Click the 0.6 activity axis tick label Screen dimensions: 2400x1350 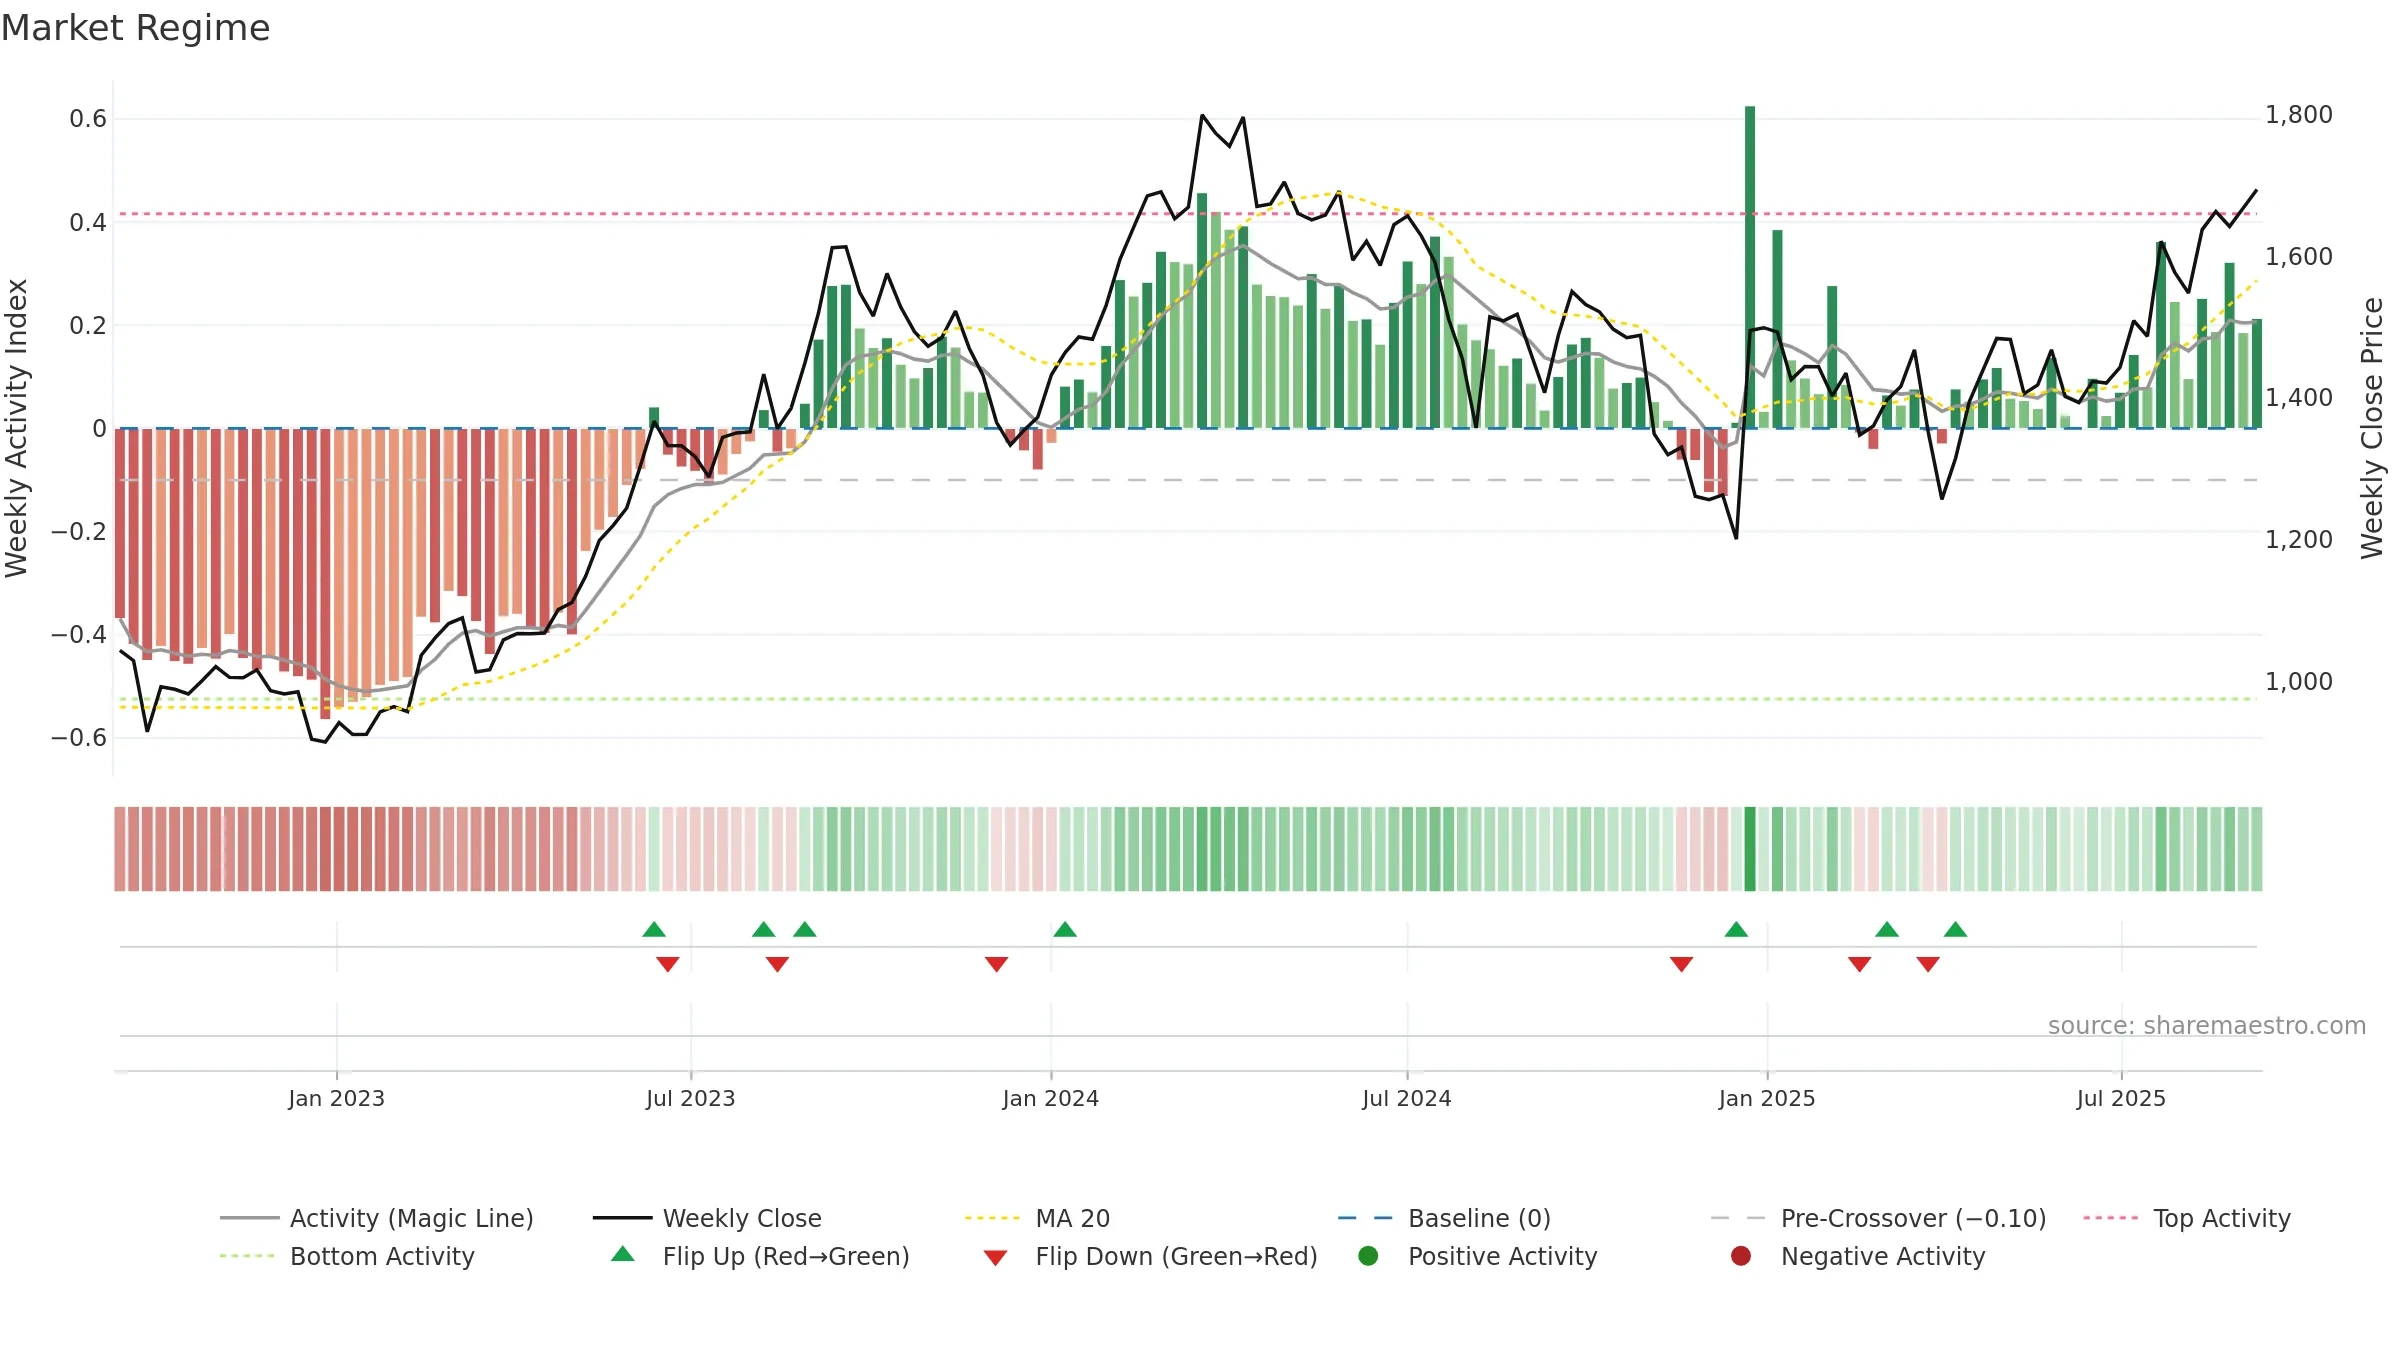[88, 119]
